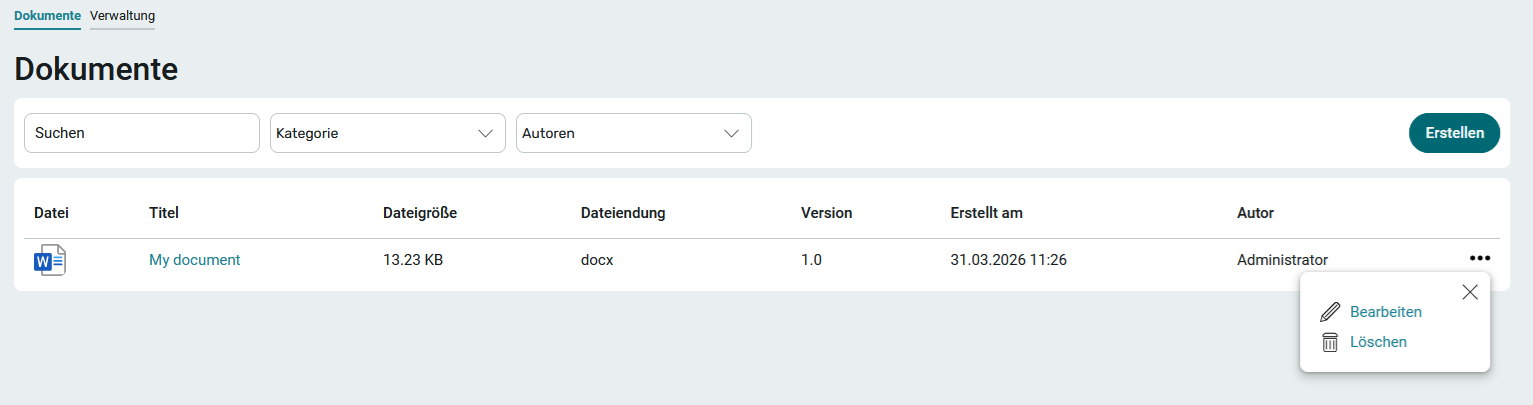Click the Autor column header
1533x405 pixels.
(1255, 213)
